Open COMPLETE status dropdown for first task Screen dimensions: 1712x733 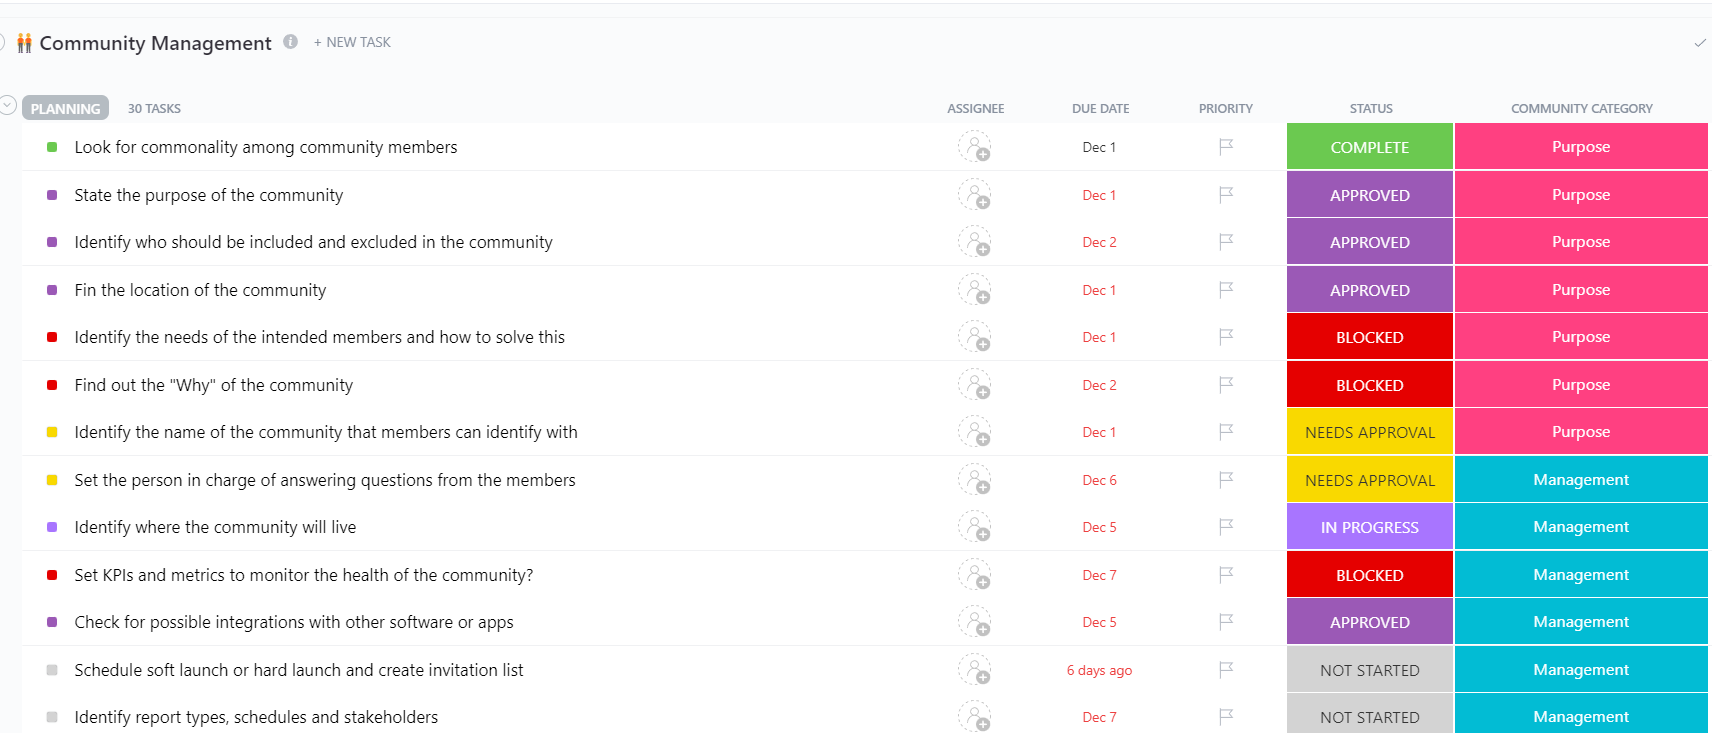[1369, 147]
